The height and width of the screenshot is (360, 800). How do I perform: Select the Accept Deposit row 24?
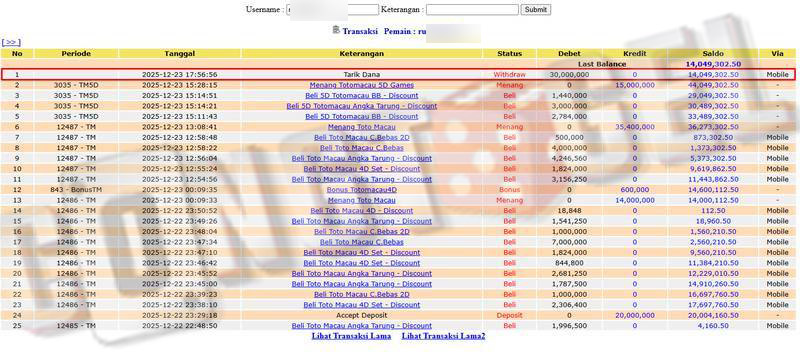tap(398, 315)
